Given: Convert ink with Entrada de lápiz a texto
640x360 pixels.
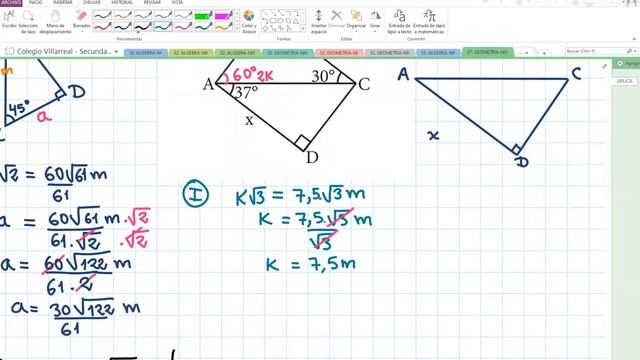Looking at the screenshot, I should [x=400, y=21].
